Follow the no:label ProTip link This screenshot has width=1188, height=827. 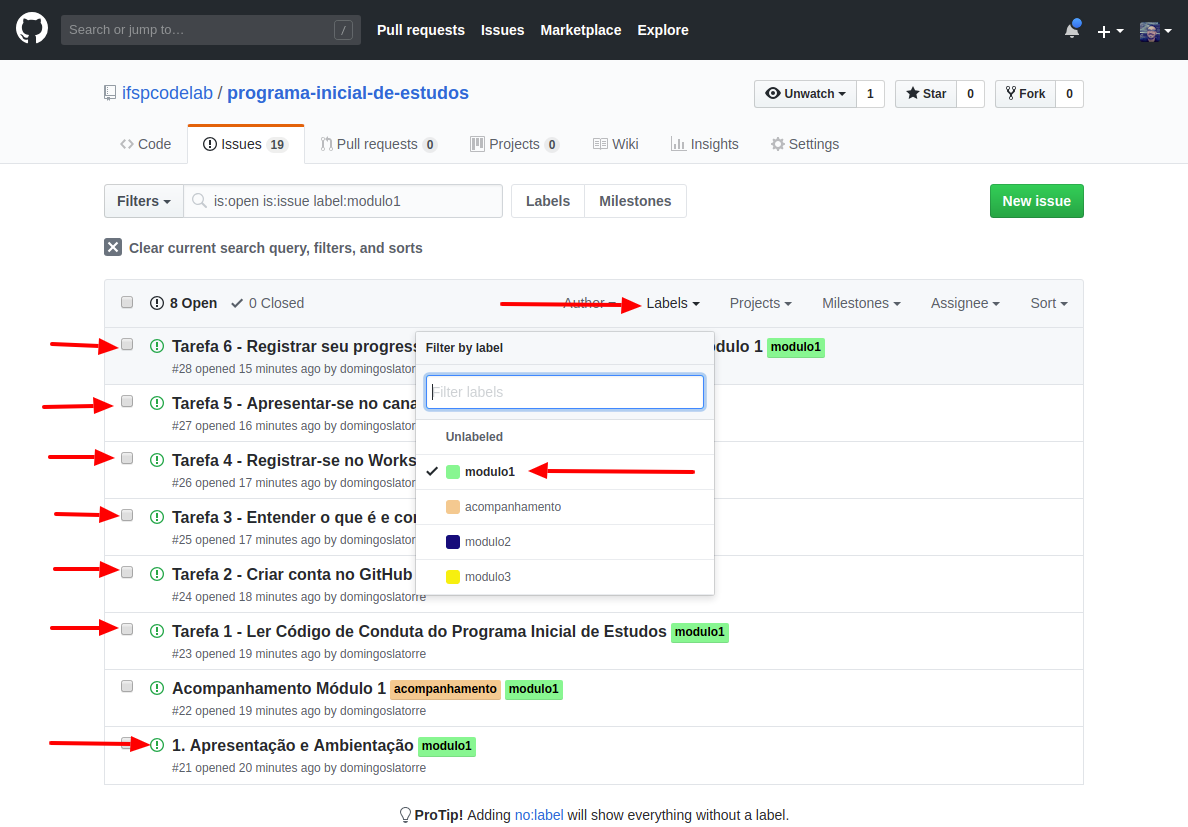coord(539,815)
